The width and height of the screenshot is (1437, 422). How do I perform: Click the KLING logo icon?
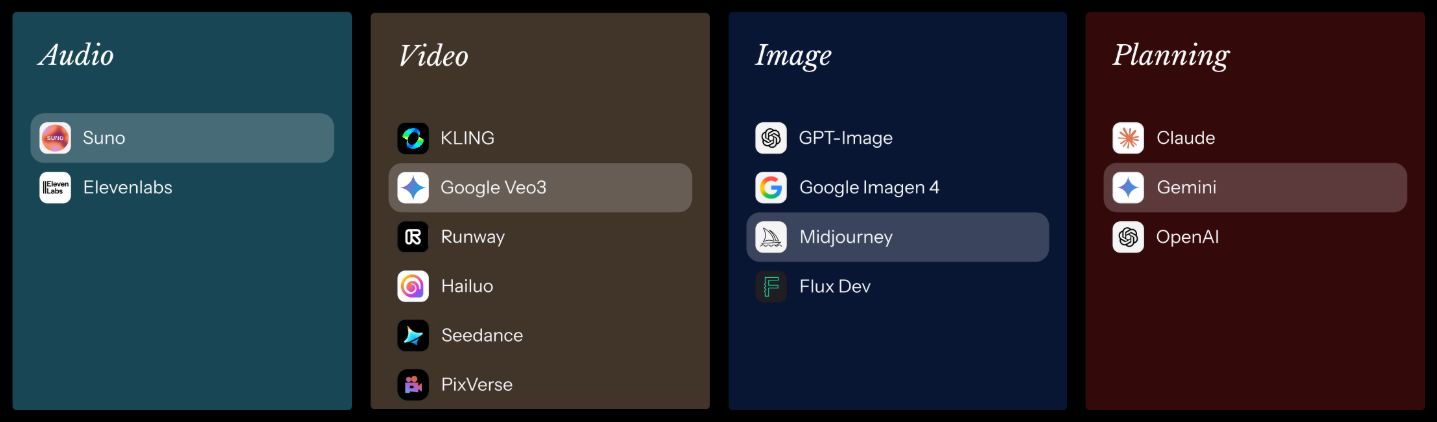pyautogui.click(x=413, y=138)
